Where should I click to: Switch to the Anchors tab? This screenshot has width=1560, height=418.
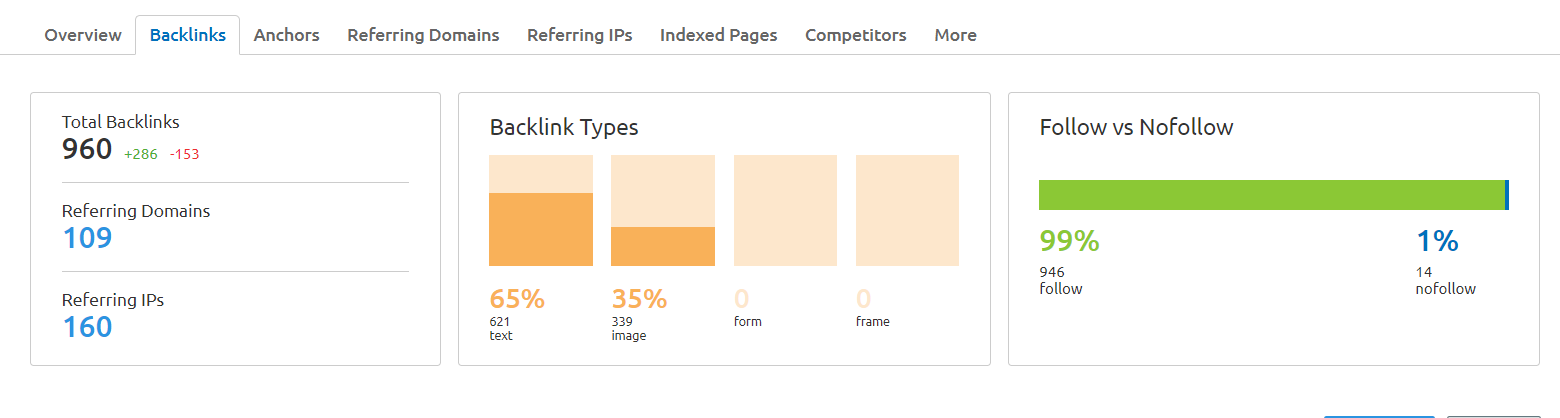pos(286,35)
